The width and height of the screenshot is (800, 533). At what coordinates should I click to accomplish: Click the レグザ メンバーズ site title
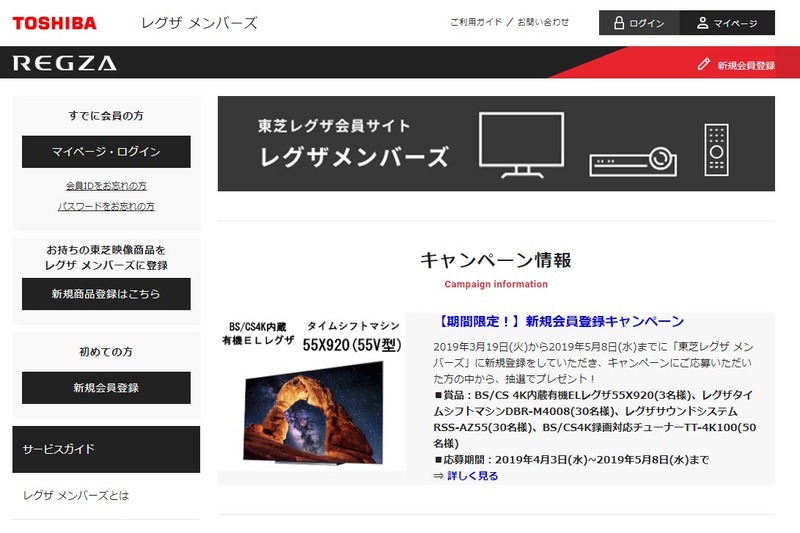point(199,23)
